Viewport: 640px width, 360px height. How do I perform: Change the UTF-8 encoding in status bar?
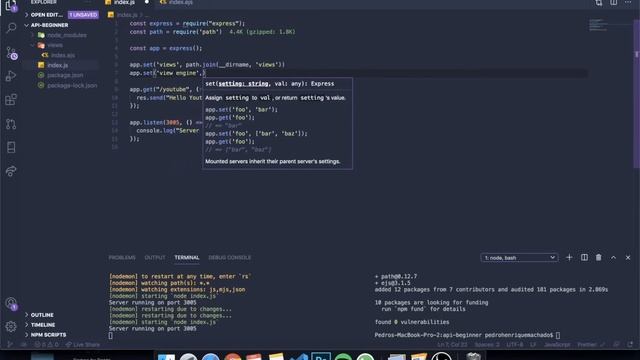coord(514,345)
